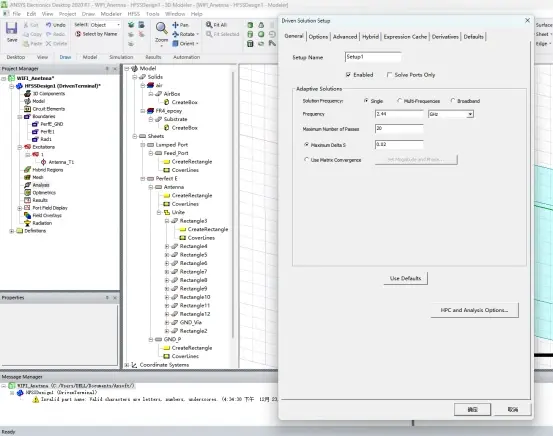The height and width of the screenshot is (436, 554).
Task: Click the Paste icon in the toolbar
Action: [26, 43]
